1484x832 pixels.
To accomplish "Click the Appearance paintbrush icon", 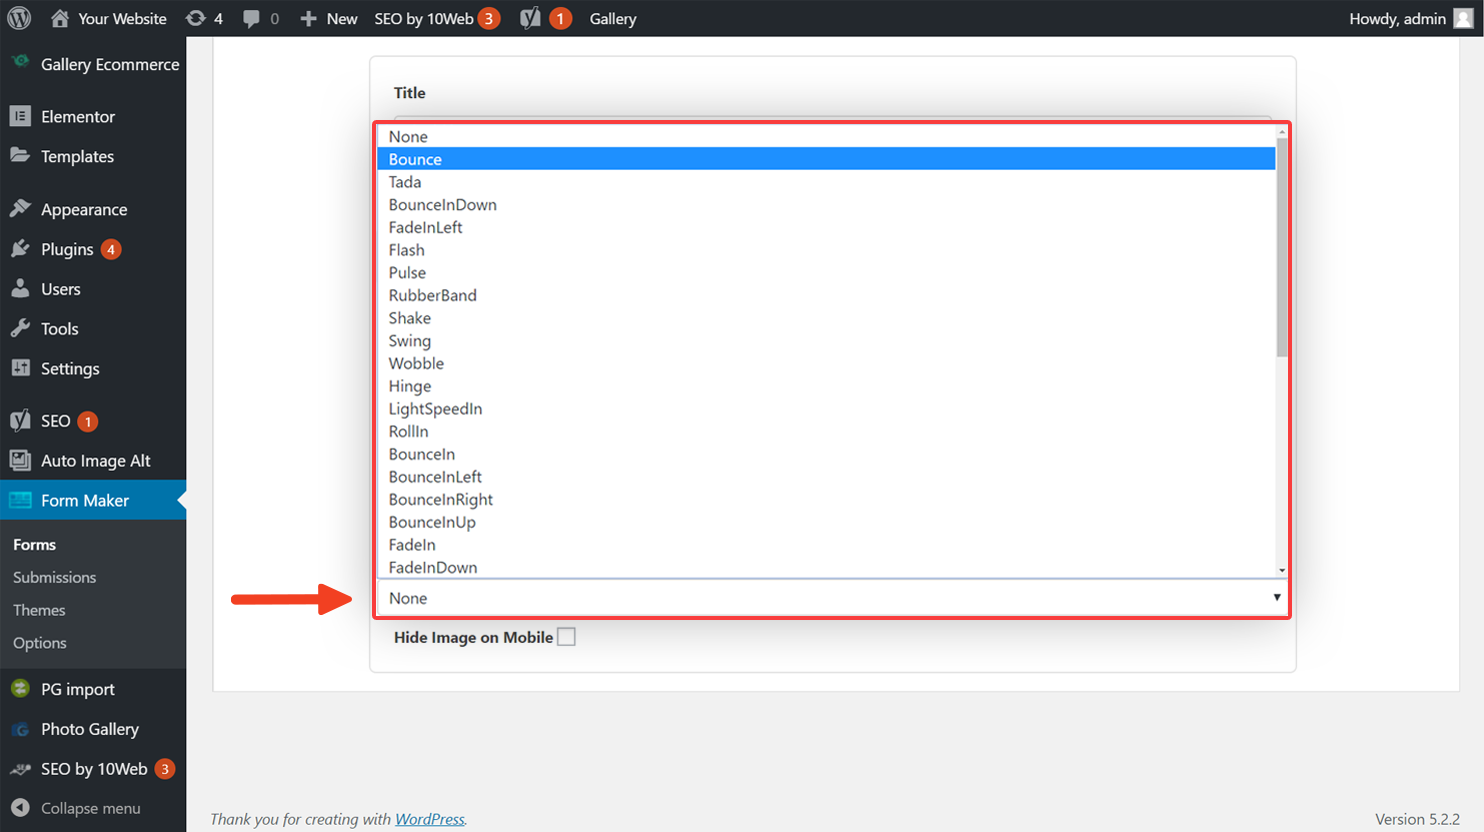I will coord(20,208).
